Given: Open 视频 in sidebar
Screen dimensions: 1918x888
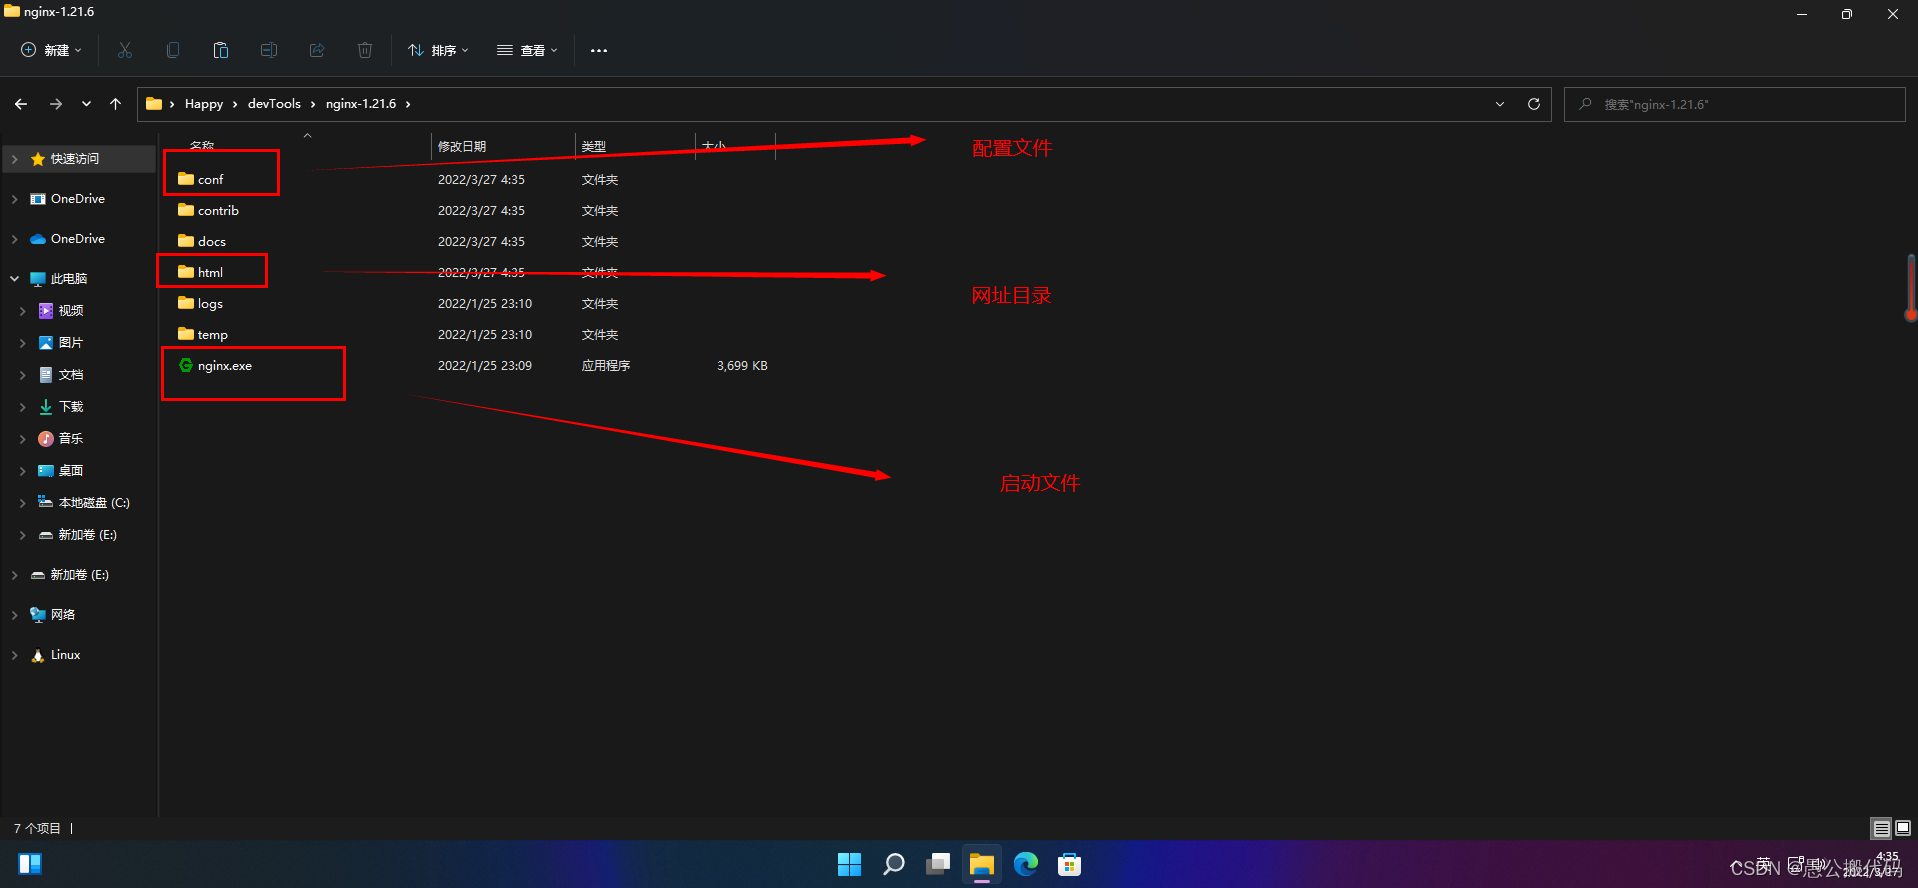Looking at the screenshot, I should [71, 311].
